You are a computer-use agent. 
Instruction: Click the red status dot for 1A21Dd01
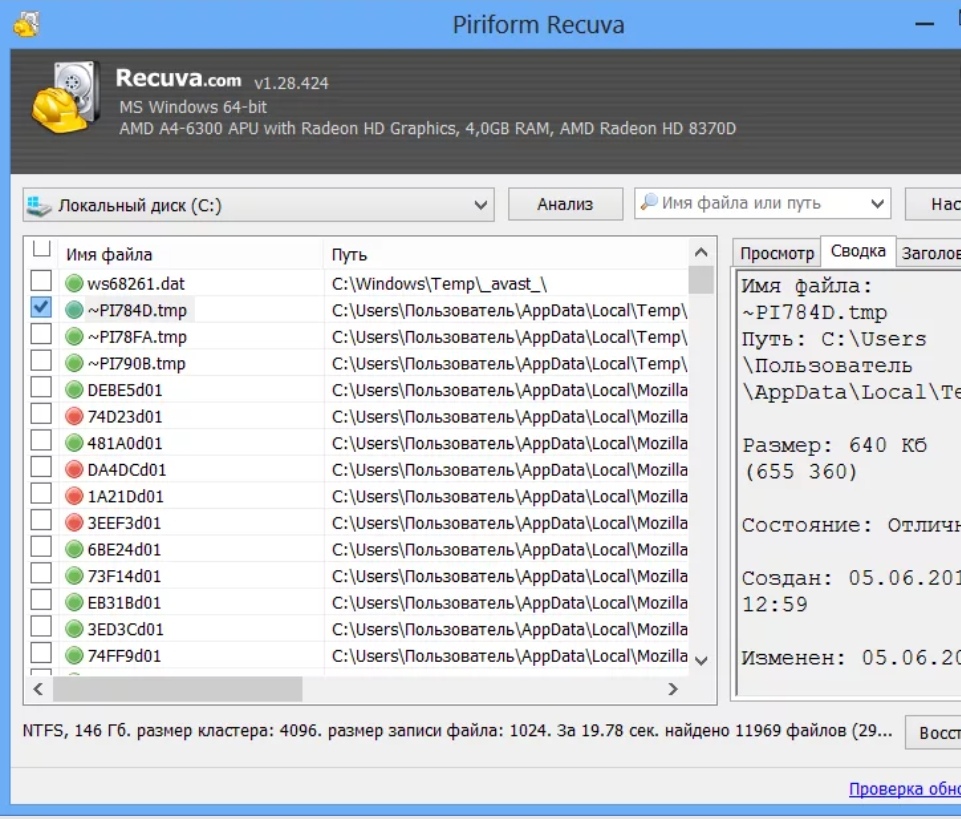(74, 496)
